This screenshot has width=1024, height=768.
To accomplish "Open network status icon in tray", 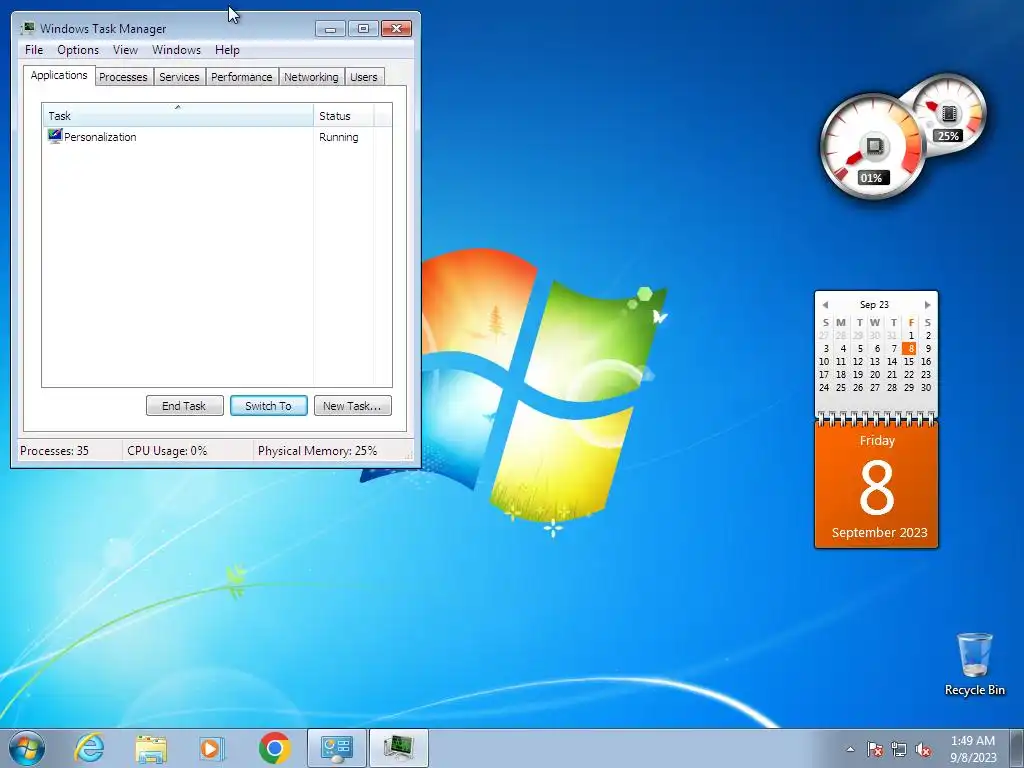I will point(899,749).
